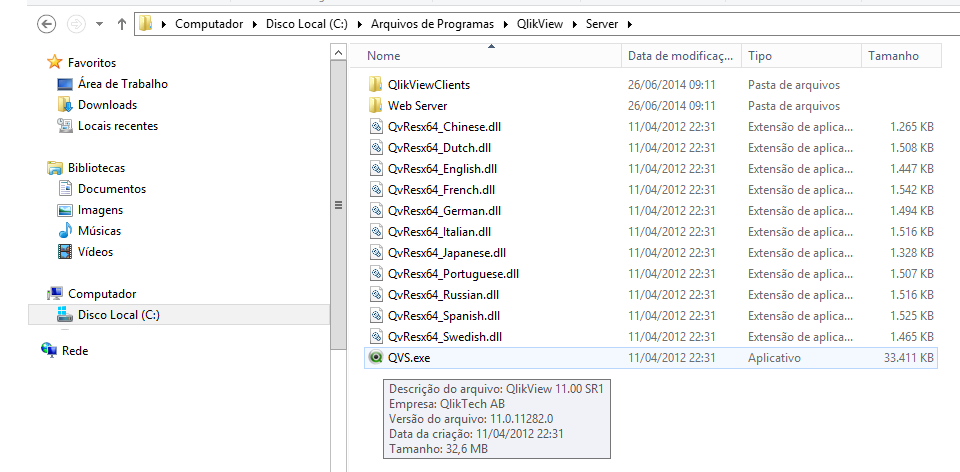Select Disco Local (C:) in address path

pos(307,24)
